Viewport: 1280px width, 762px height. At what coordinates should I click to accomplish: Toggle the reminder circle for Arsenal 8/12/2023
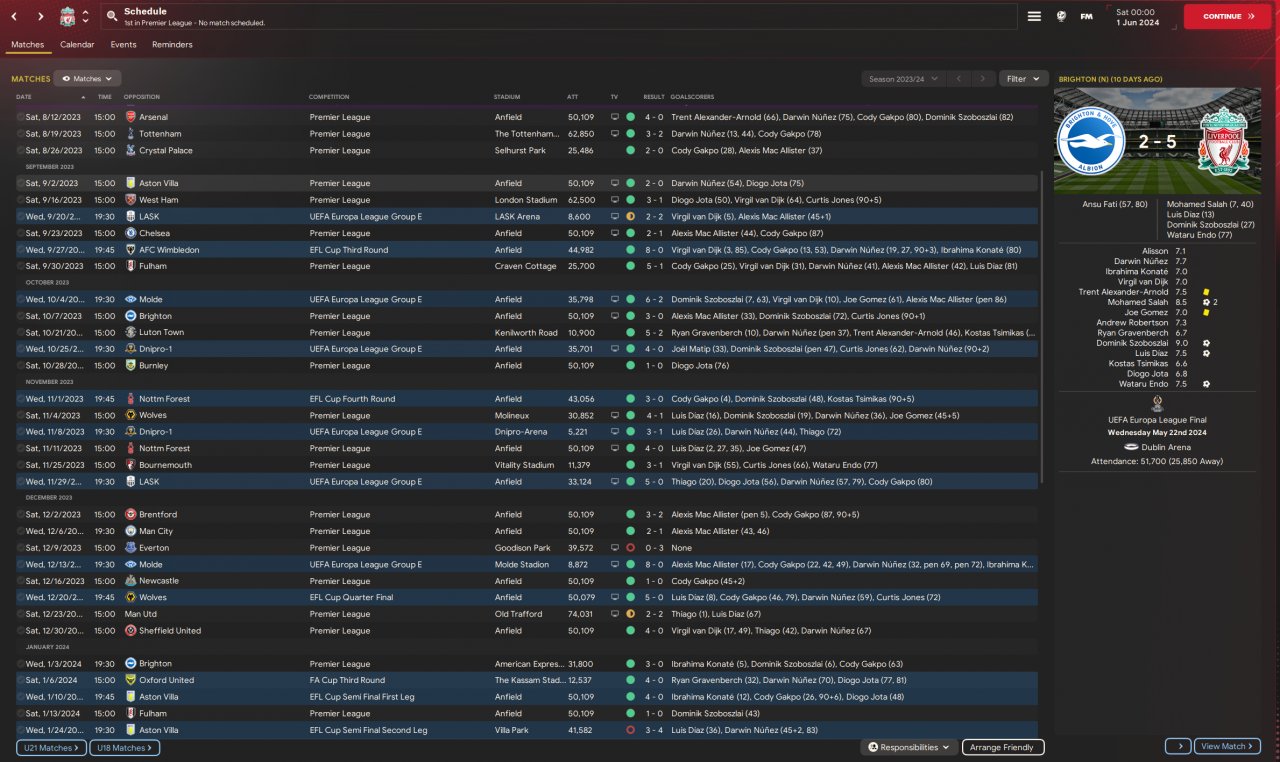20,117
